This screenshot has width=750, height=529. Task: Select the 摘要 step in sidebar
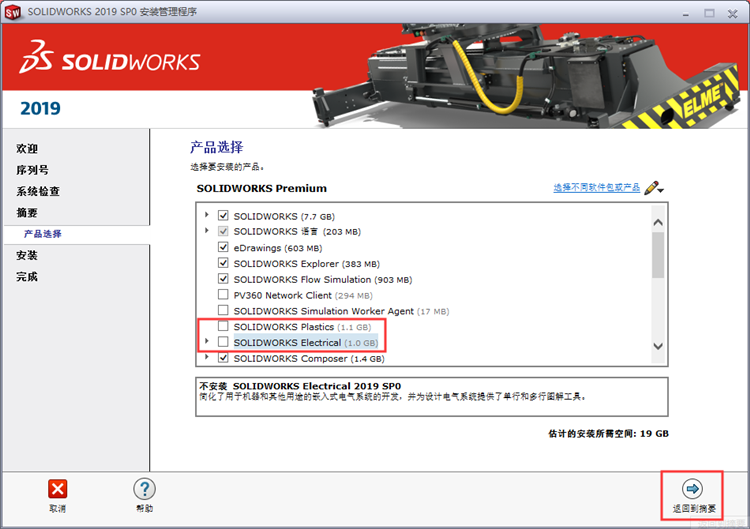click(x=27, y=212)
